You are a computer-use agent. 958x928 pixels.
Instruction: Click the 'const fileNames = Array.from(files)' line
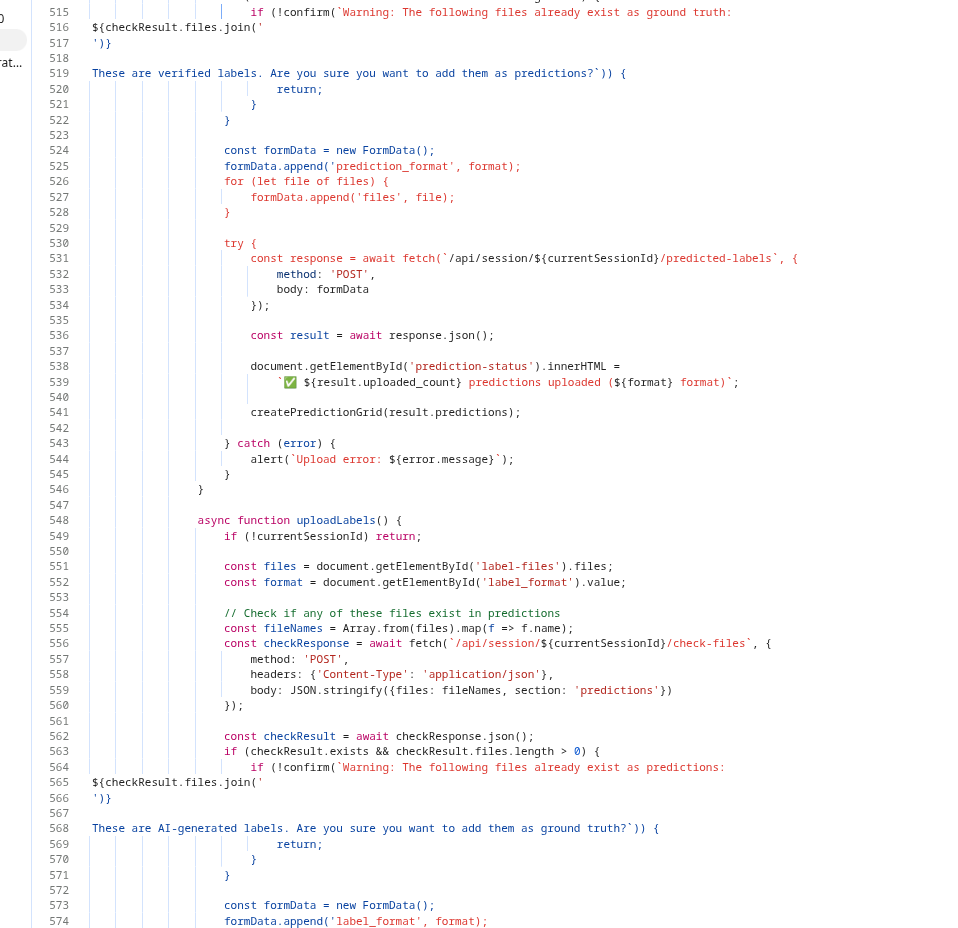click(398, 628)
